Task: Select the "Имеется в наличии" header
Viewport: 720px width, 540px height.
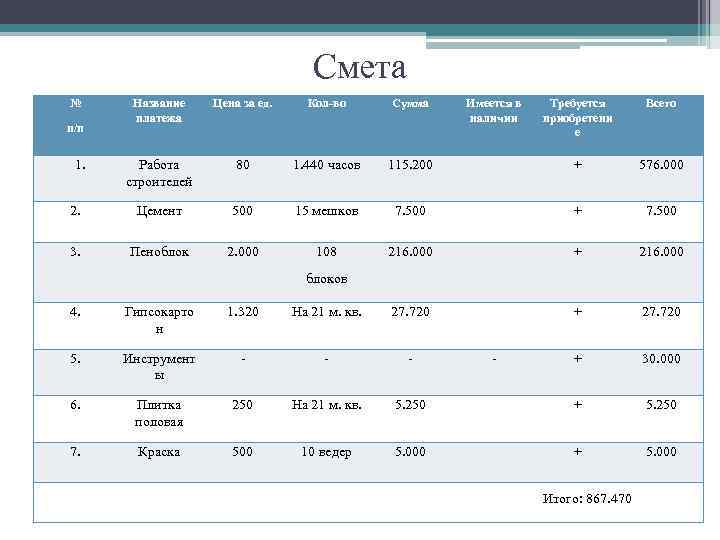Action: (494, 111)
